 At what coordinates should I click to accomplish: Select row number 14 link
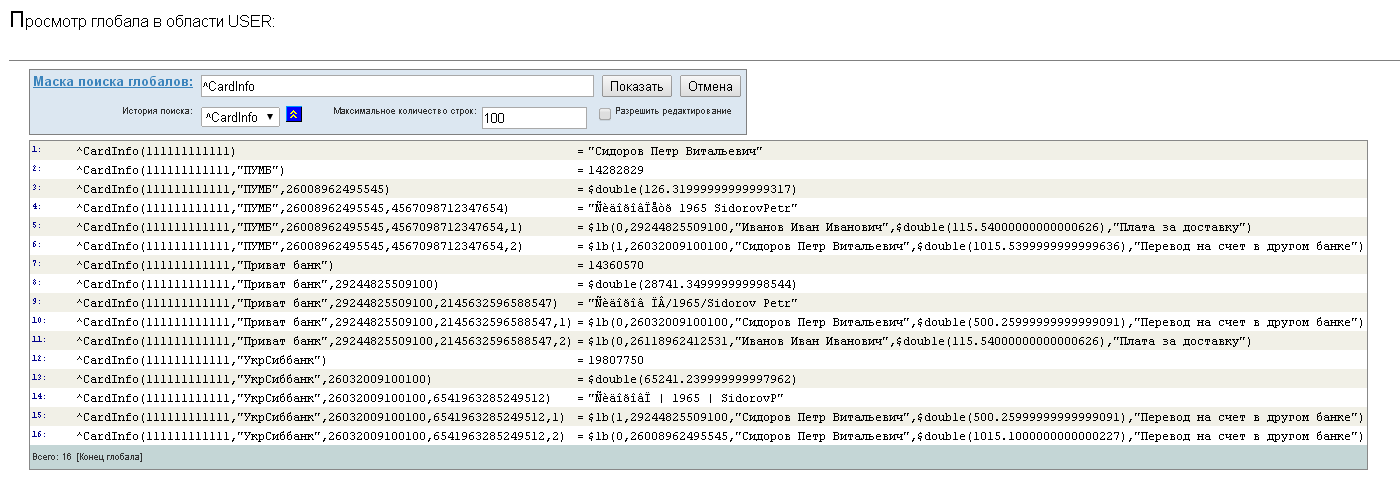click(38, 396)
